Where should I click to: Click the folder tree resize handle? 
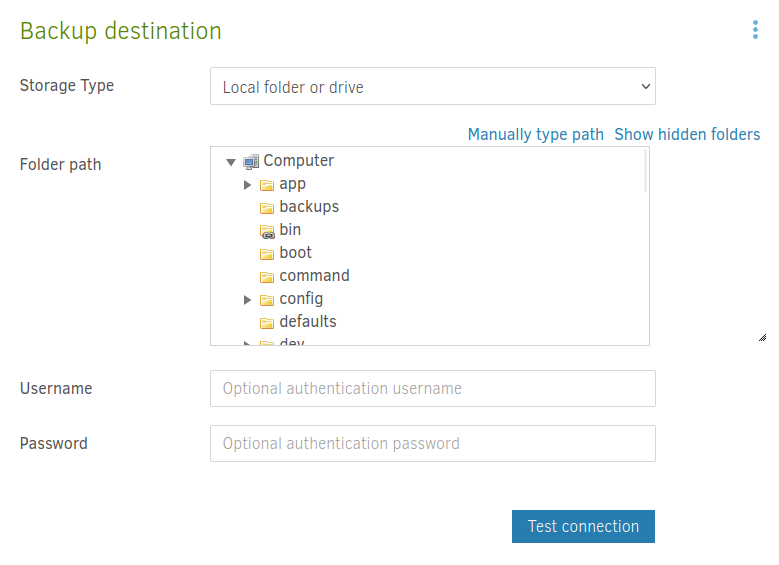tap(762, 338)
